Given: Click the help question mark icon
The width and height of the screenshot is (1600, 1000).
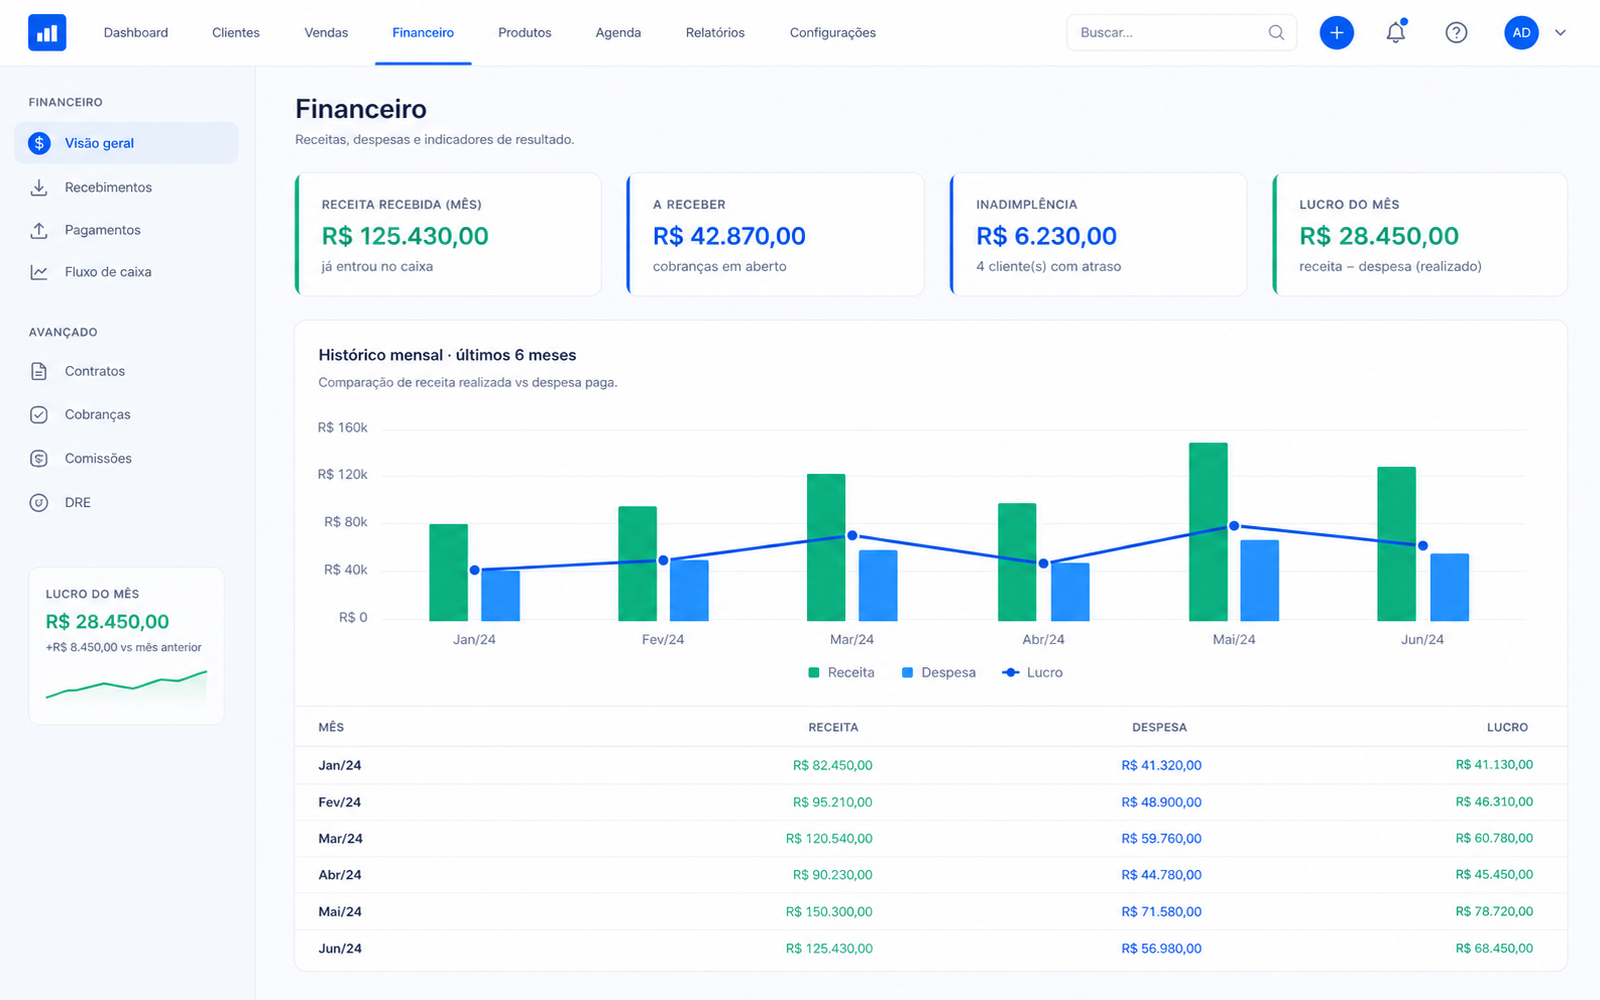Looking at the screenshot, I should pos(1457,33).
